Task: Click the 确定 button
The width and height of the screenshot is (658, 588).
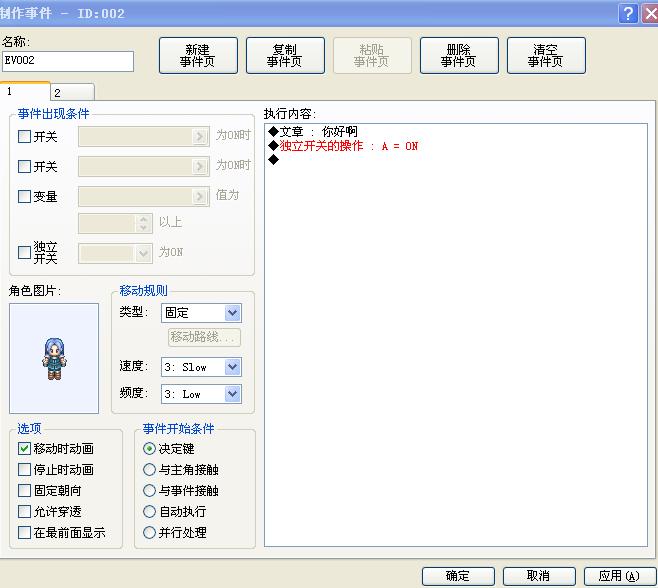Action: pyautogui.click(x=458, y=576)
